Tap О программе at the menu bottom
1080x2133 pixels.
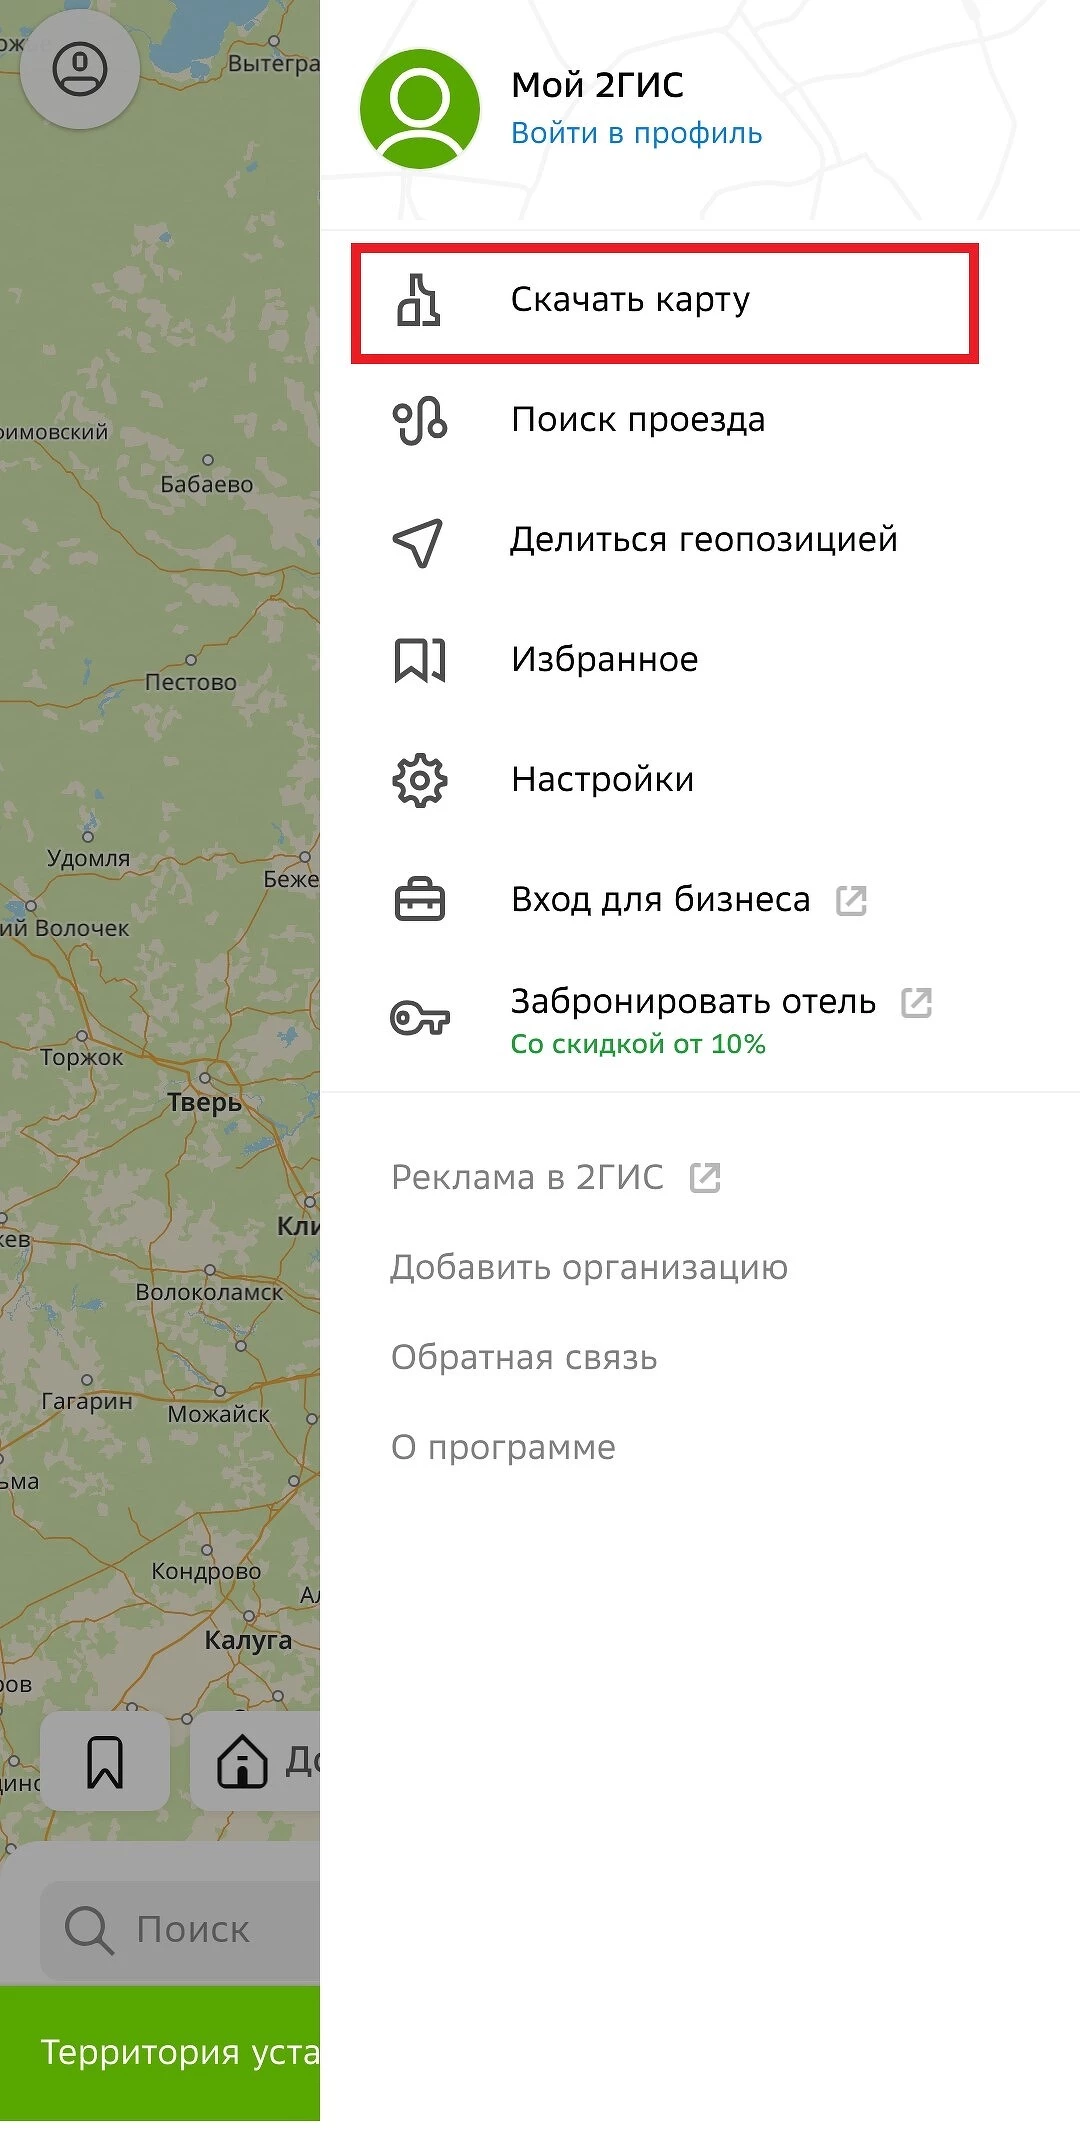[x=503, y=1447]
